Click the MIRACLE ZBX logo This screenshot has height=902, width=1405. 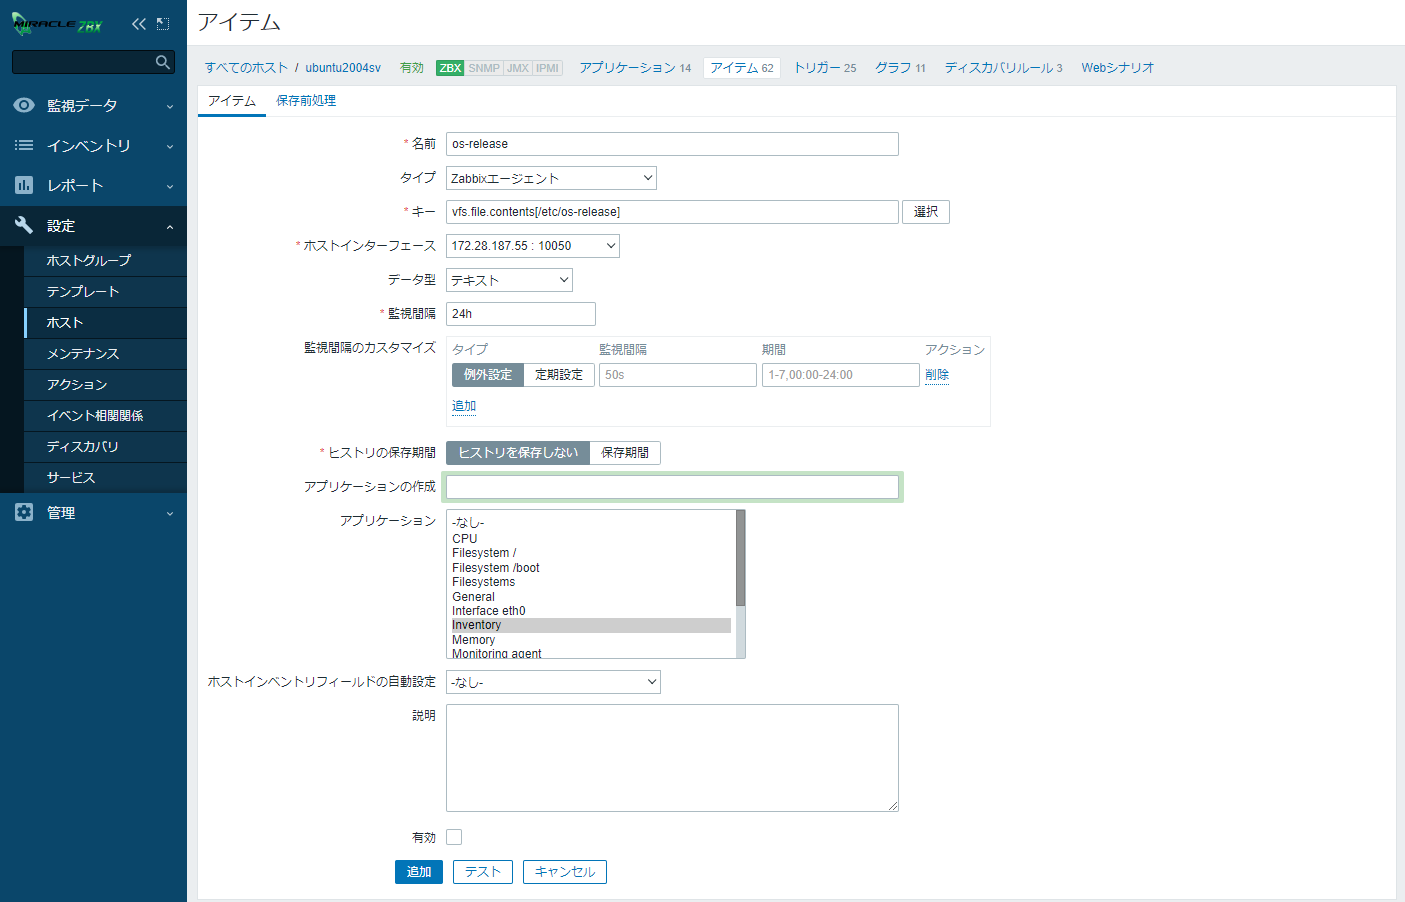pyautogui.click(x=57, y=24)
